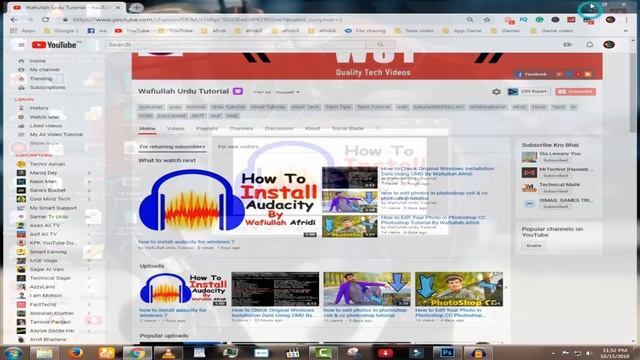Open Liked videos in the sidebar
The width and height of the screenshot is (640, 360).
pyautogui.click(x=45, y=126)
